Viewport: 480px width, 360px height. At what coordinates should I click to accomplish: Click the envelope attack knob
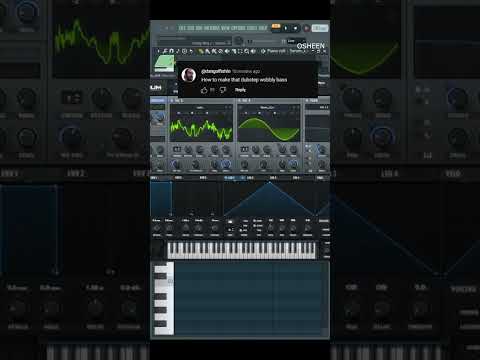[156, 228]
